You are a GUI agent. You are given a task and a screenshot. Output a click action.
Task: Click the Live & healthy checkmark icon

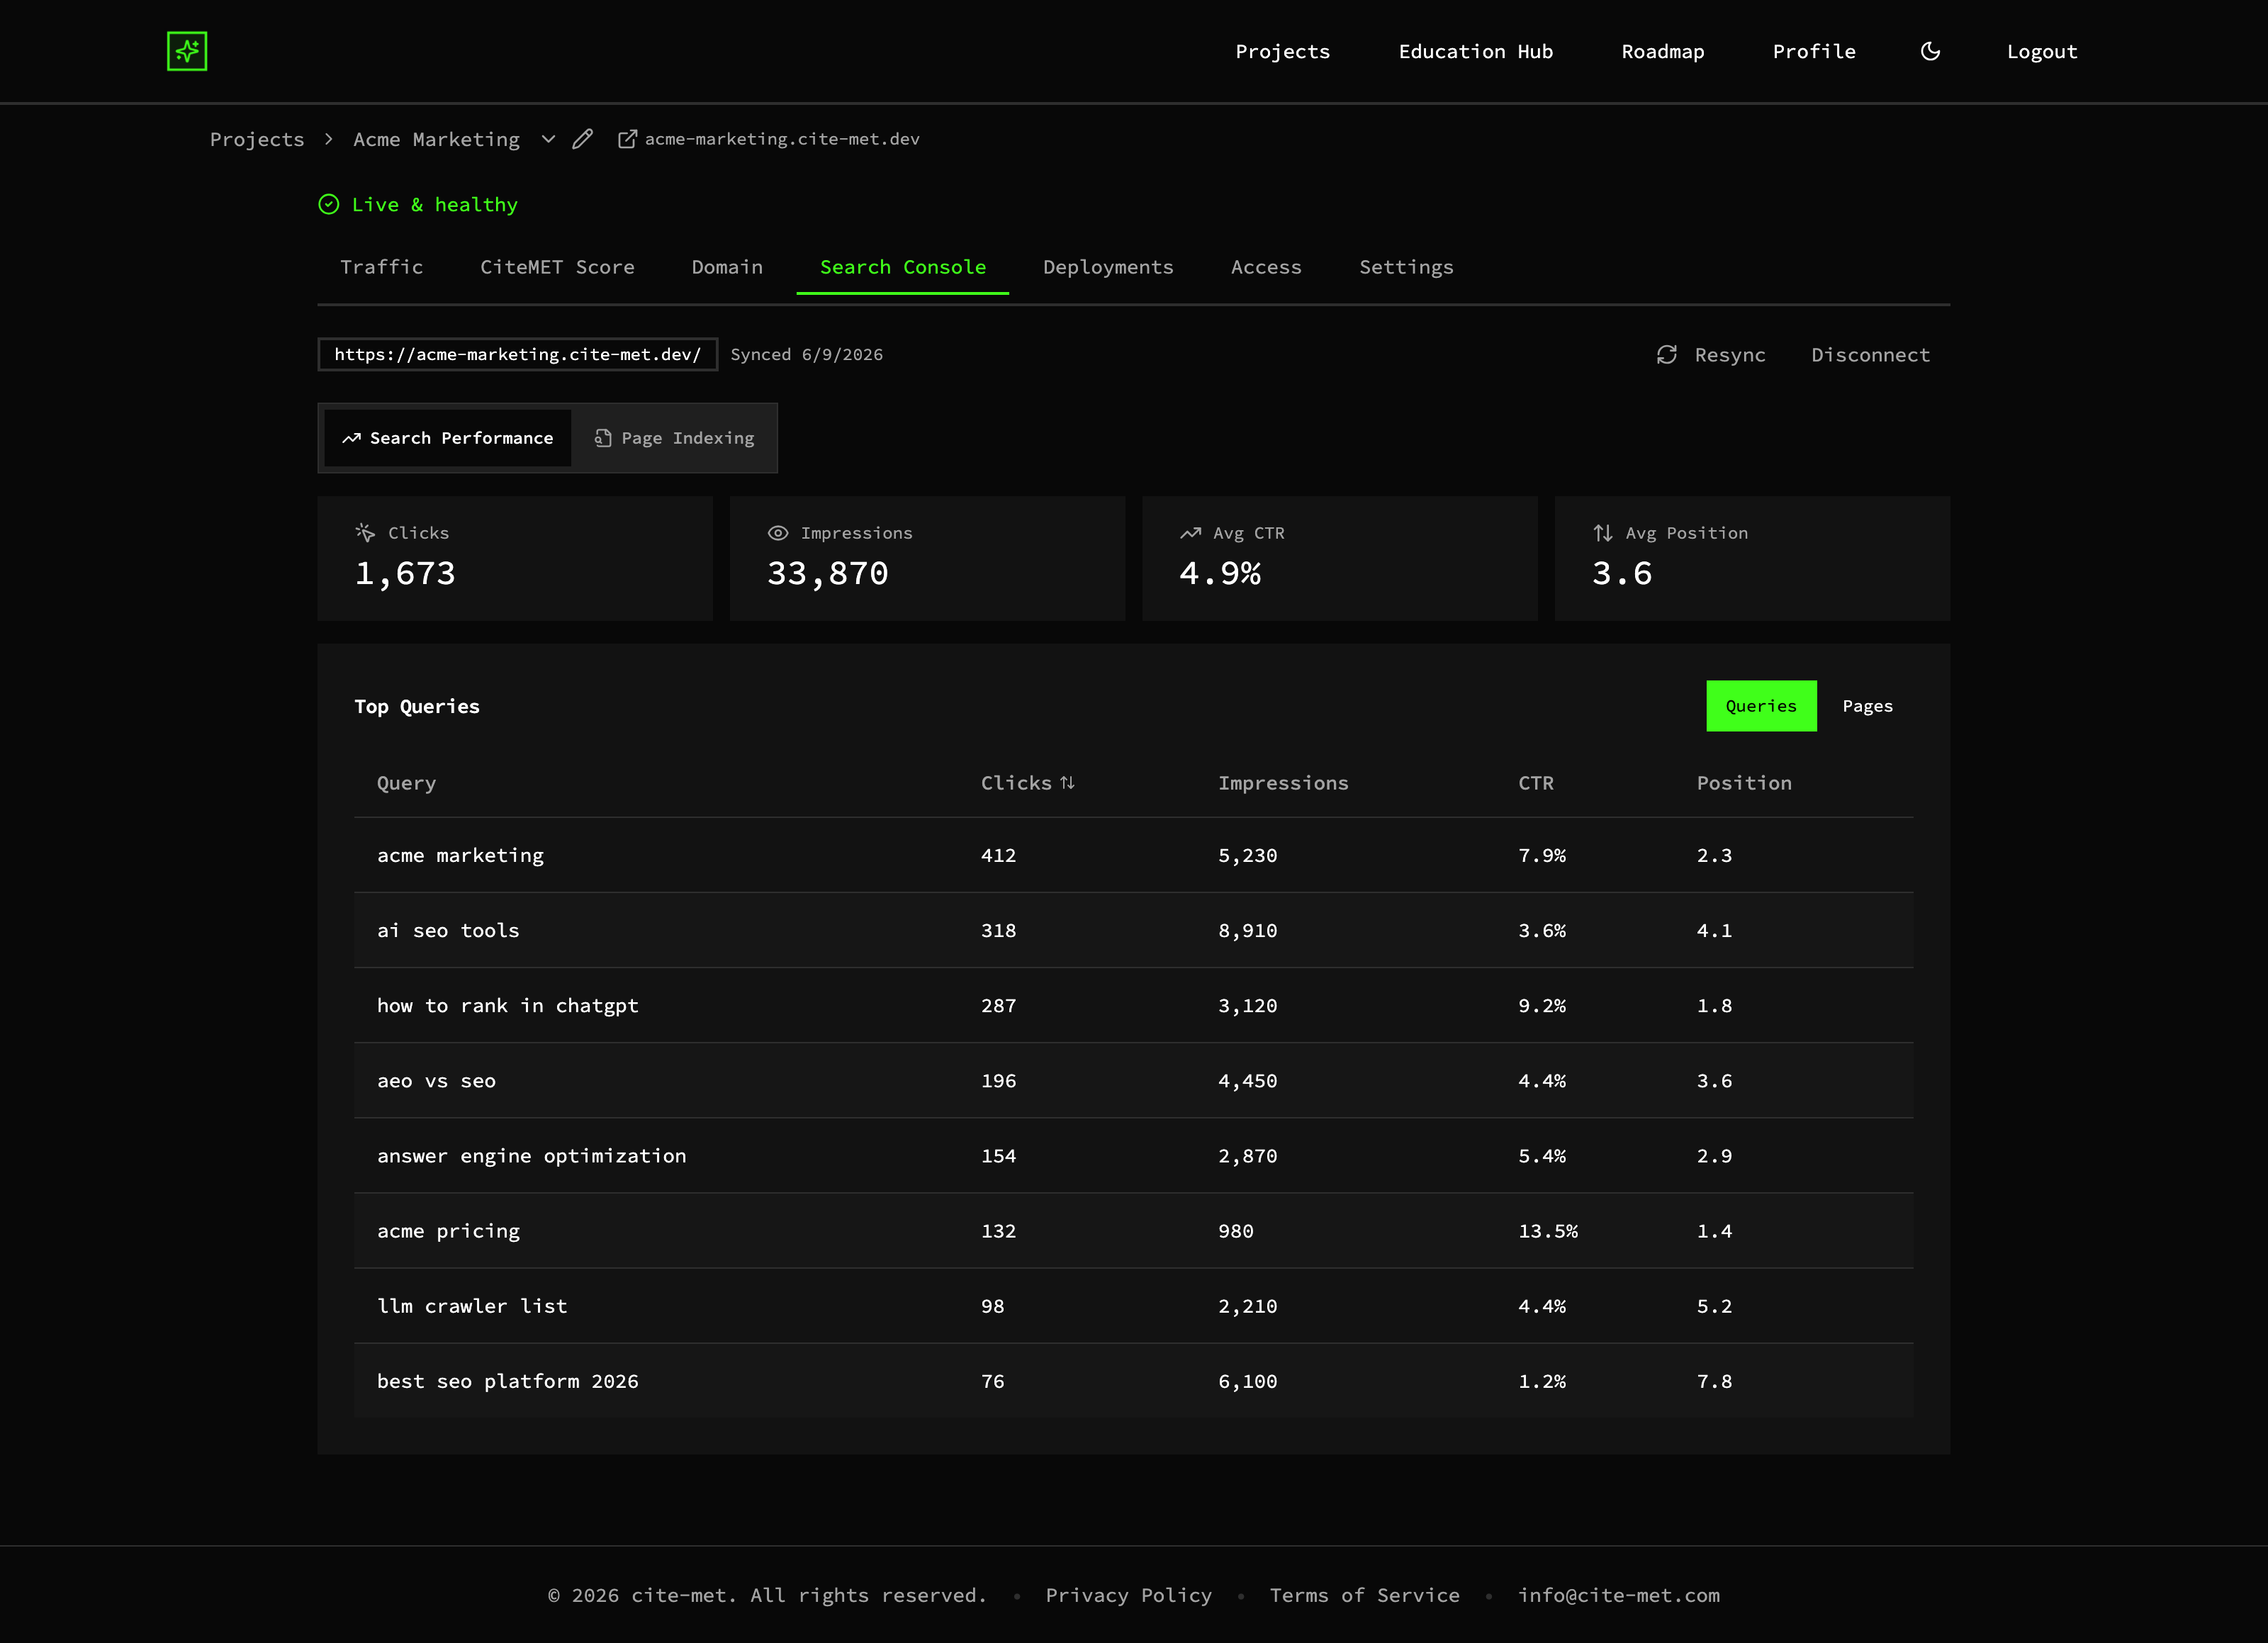click(329, 204)
